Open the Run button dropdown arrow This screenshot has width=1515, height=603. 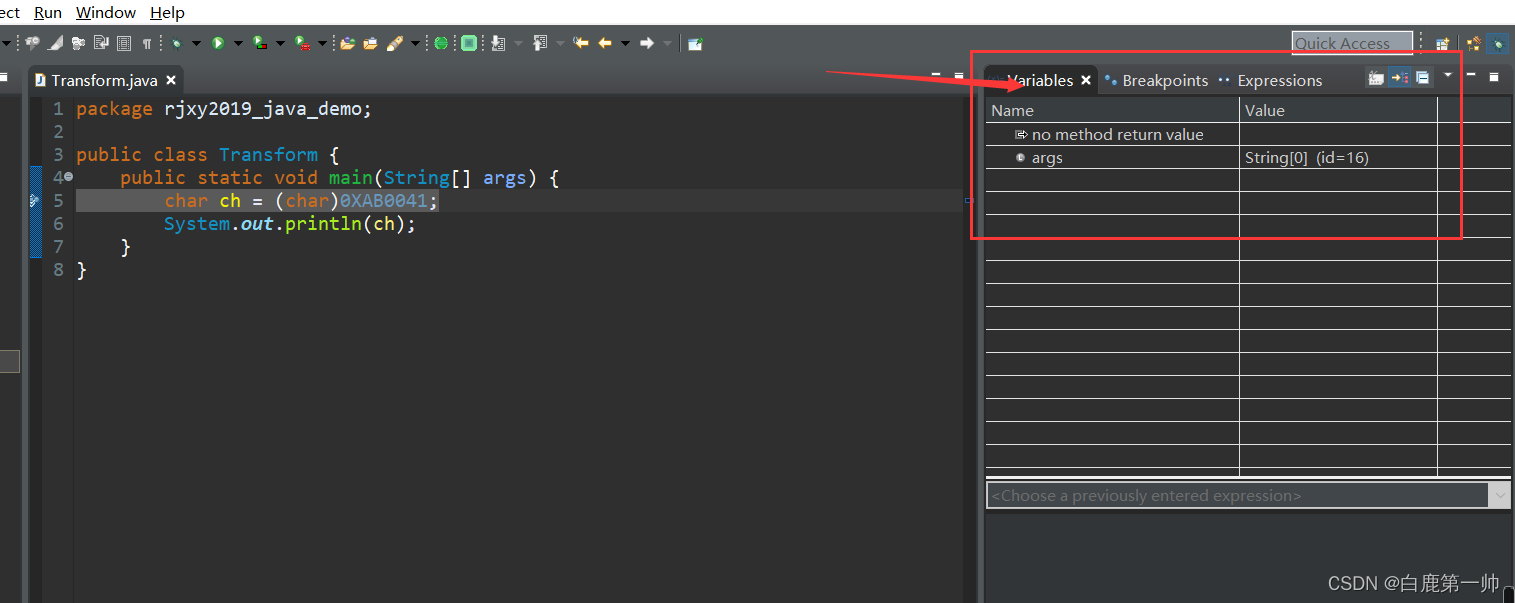point(238,43)
